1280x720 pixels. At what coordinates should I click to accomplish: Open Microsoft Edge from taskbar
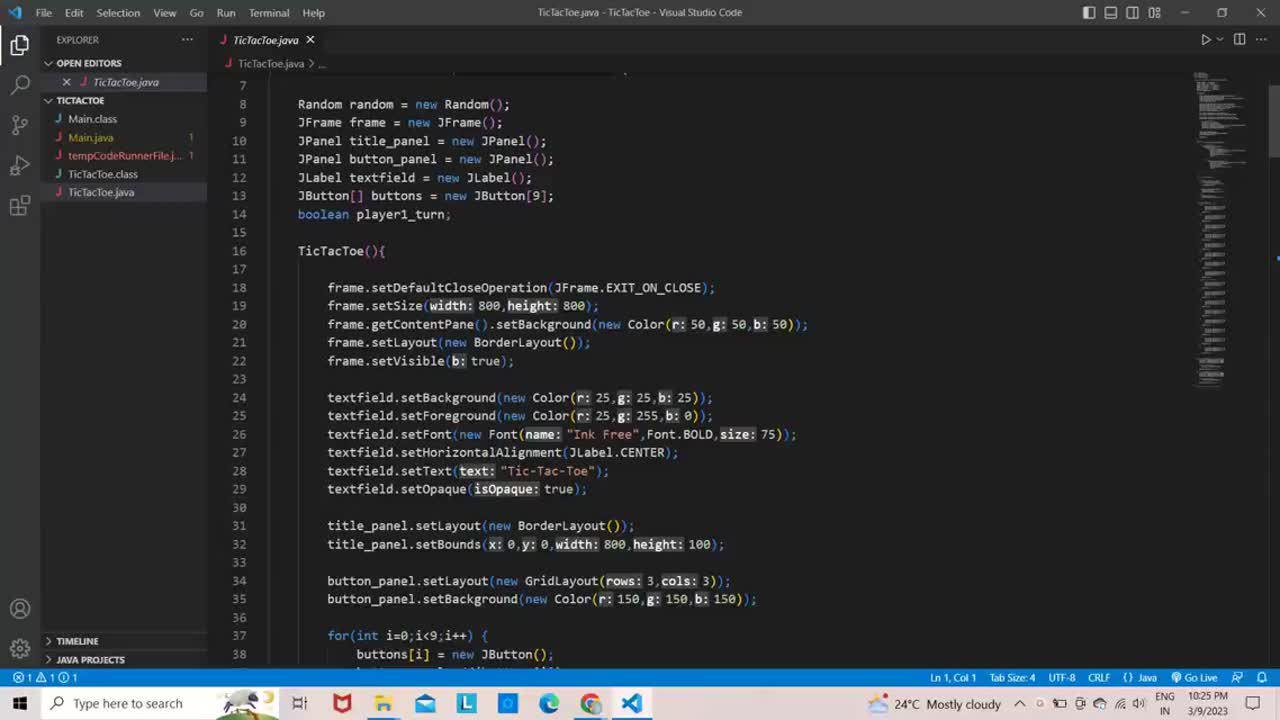click(x=549, y=703)
